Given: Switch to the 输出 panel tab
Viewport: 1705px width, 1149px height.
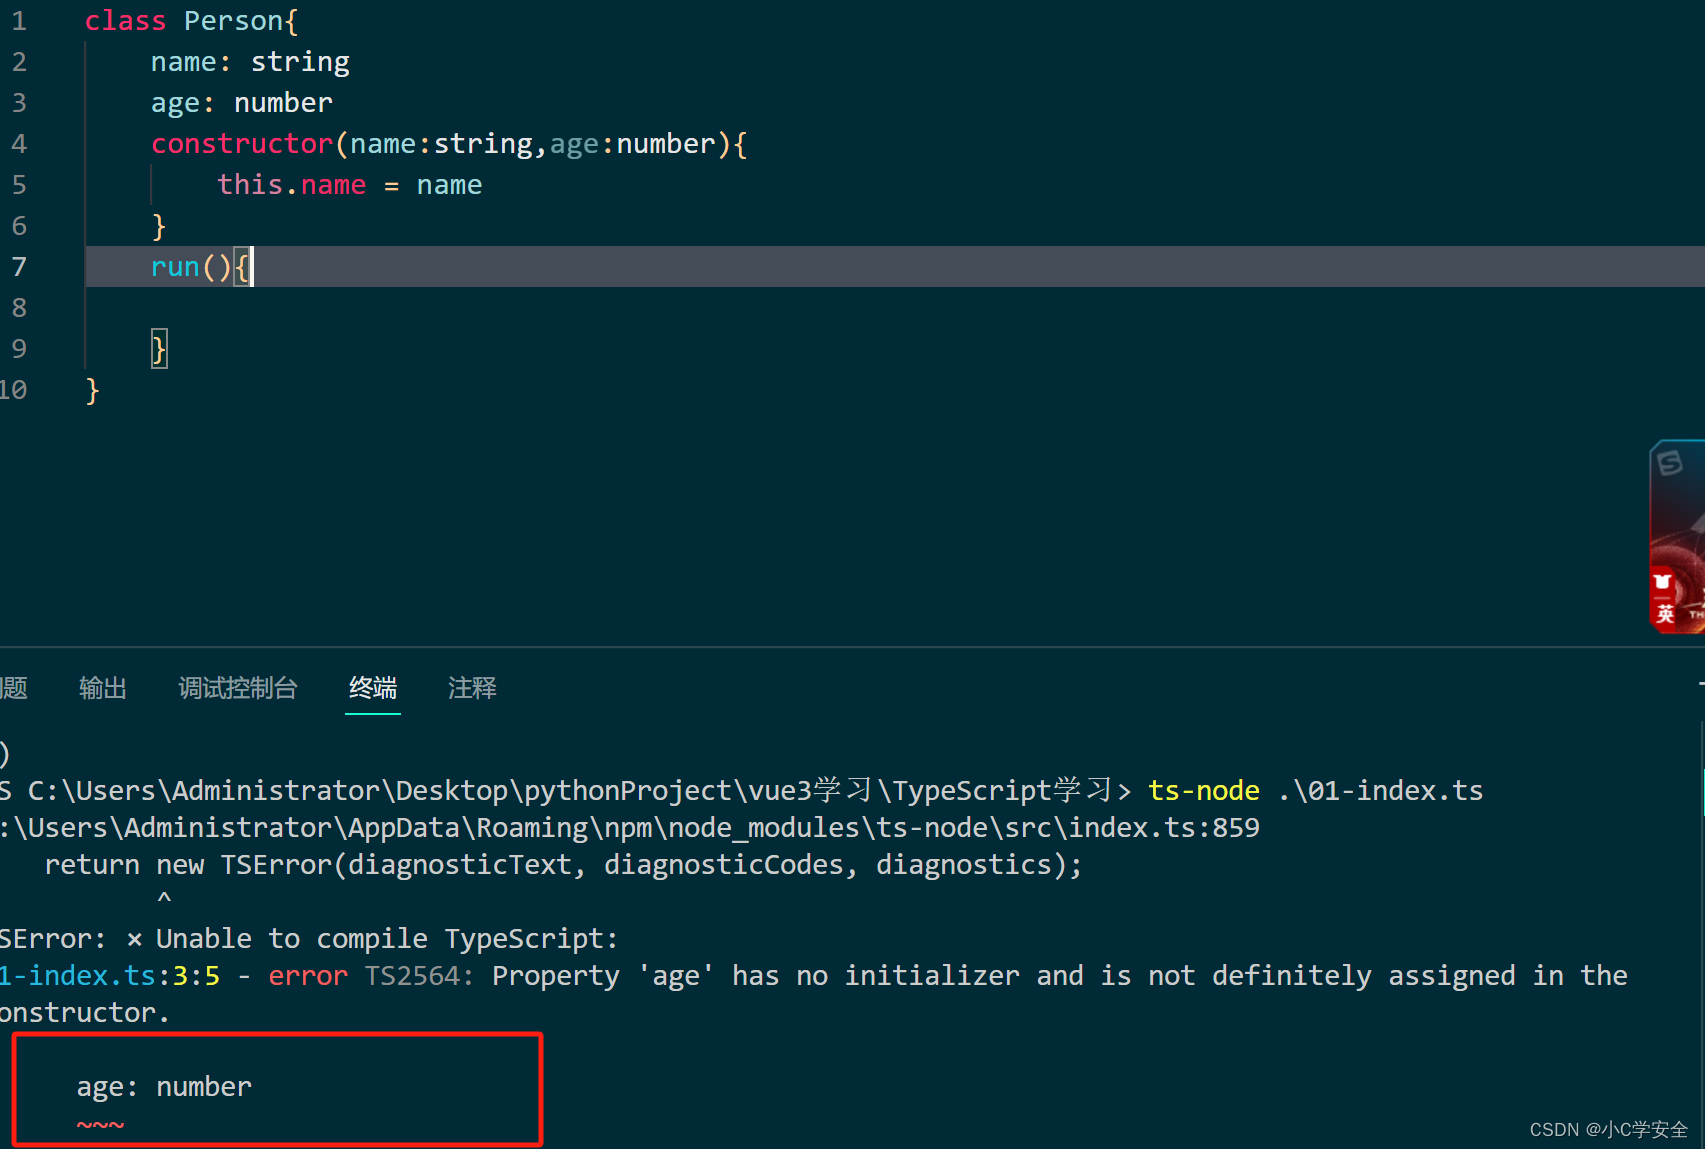Looking at the screenshot, I should point(101,688).
